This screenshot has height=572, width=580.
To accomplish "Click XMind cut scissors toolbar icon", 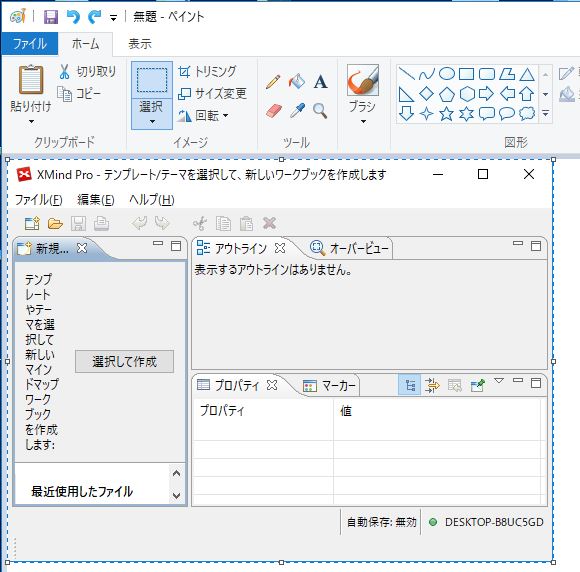I will (x=200, y=223).
